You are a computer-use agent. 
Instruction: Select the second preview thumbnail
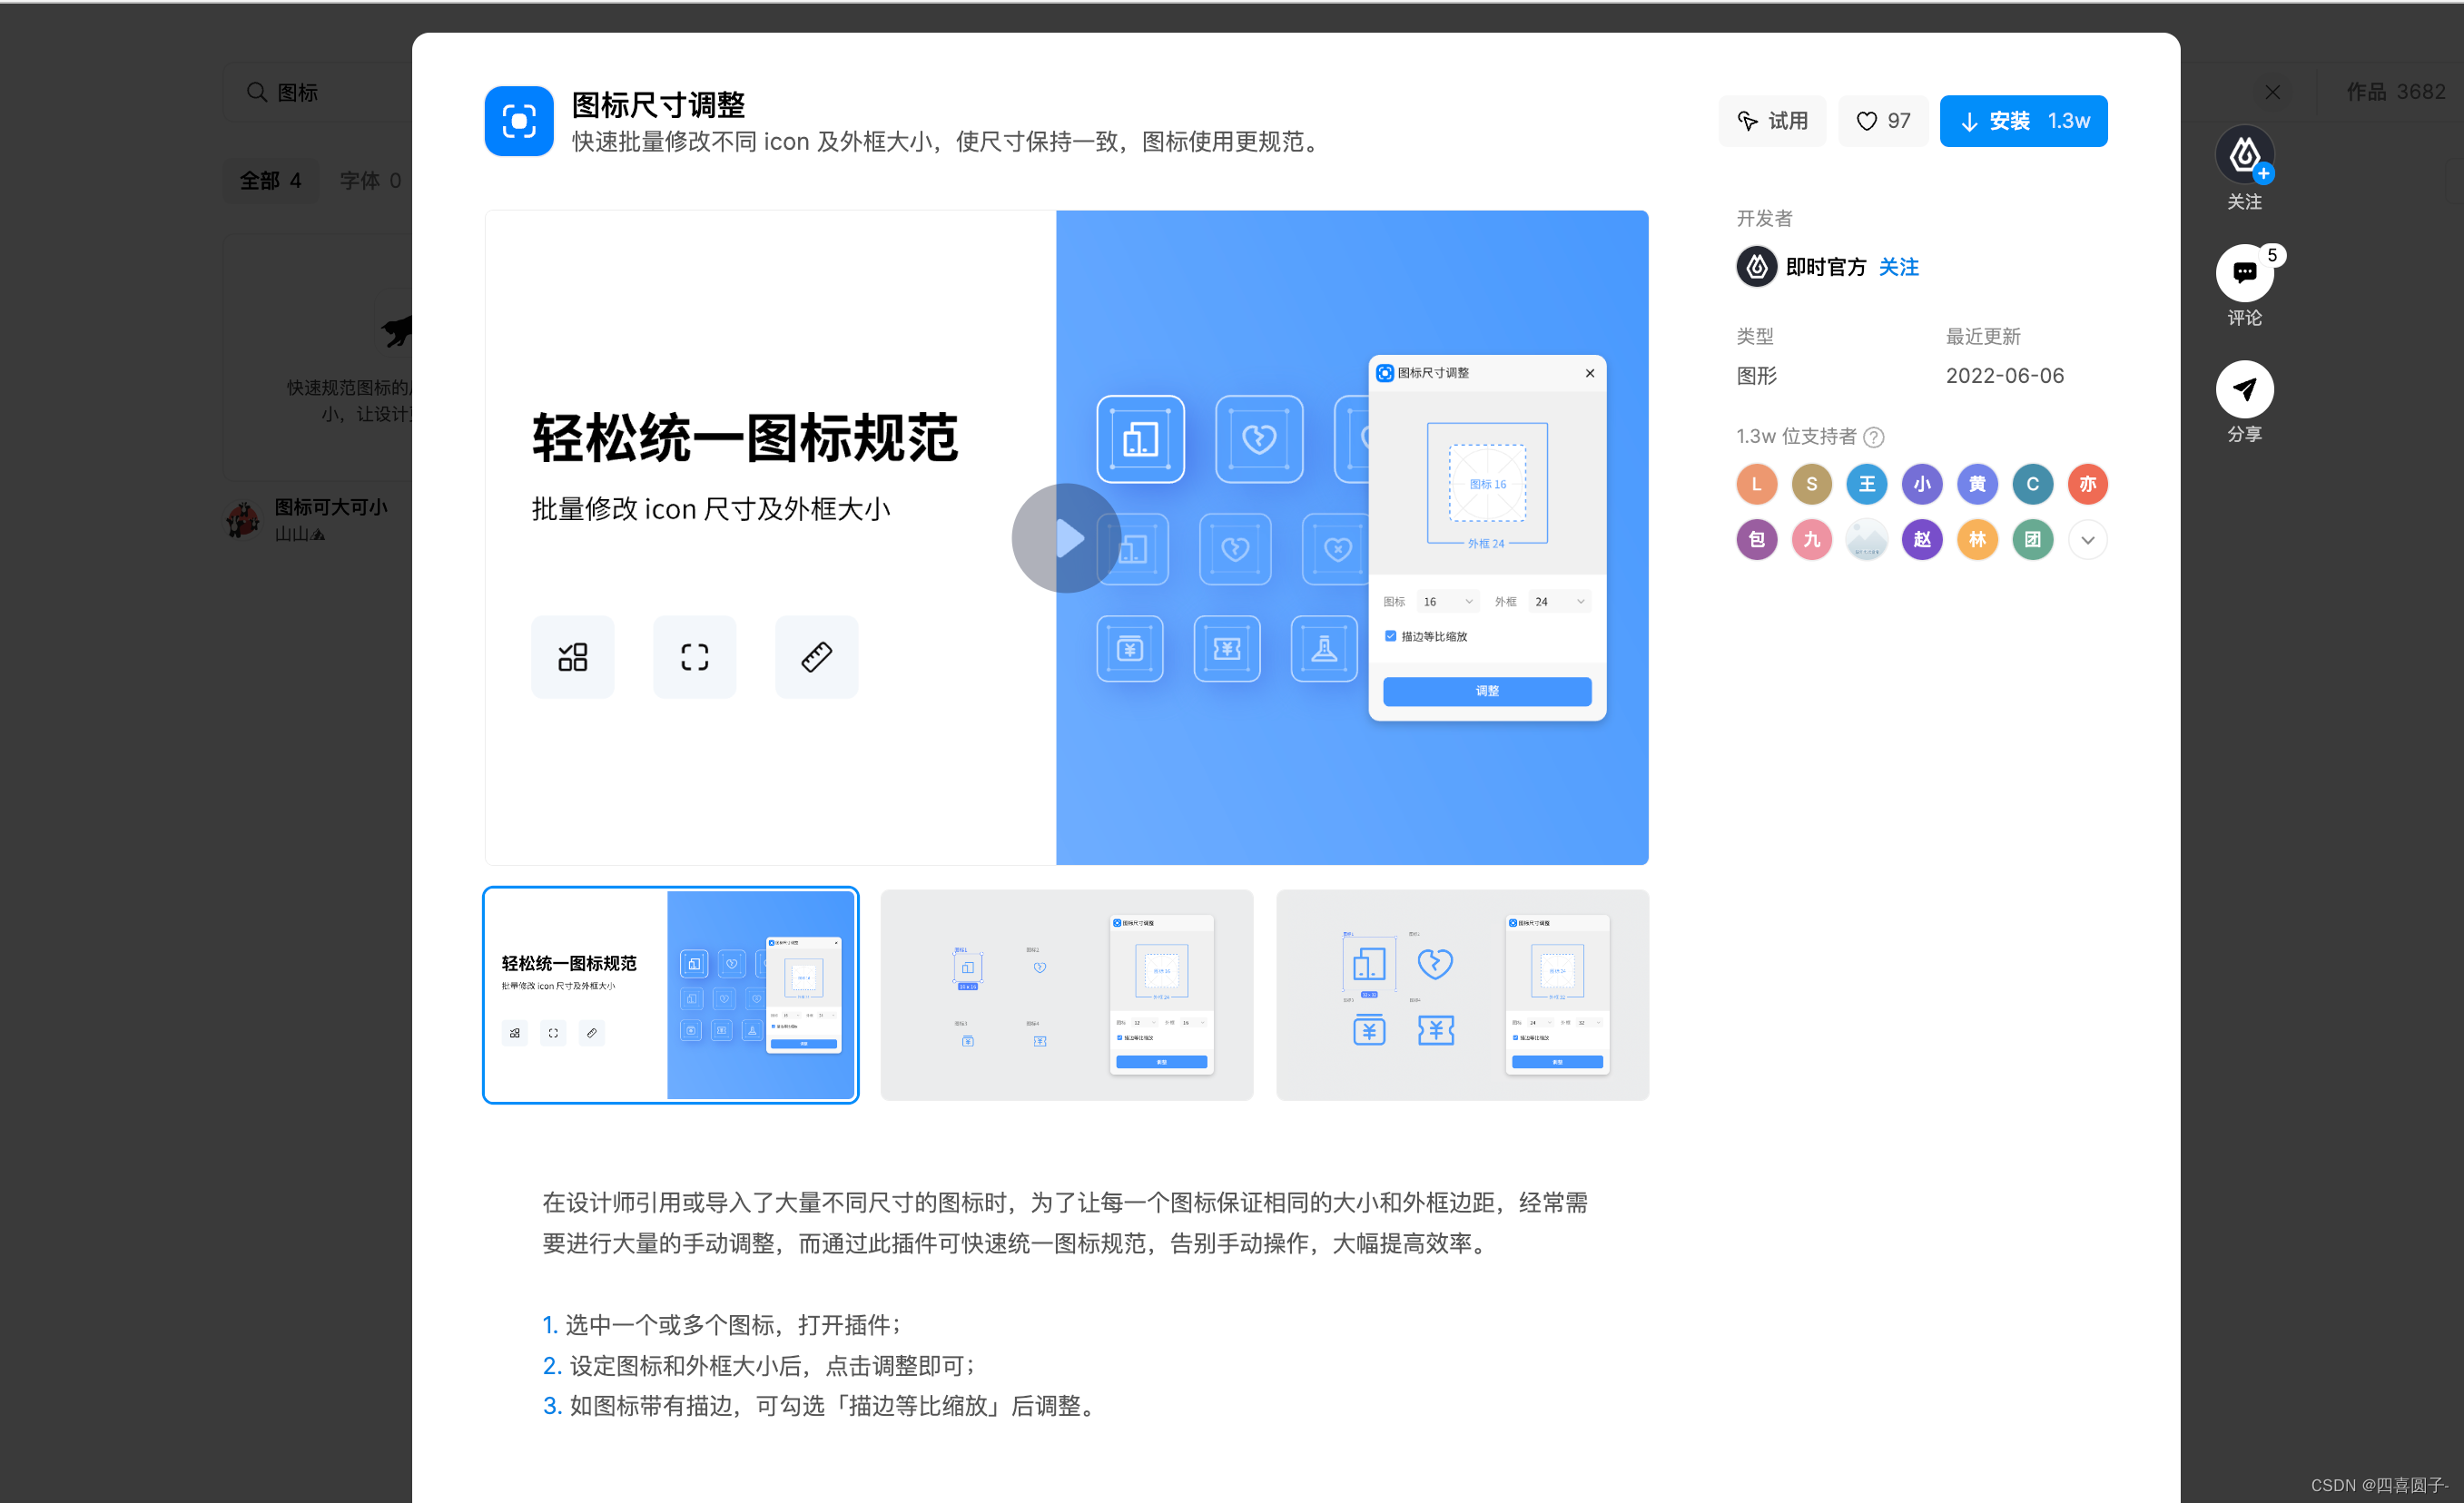click(1066, 995)
